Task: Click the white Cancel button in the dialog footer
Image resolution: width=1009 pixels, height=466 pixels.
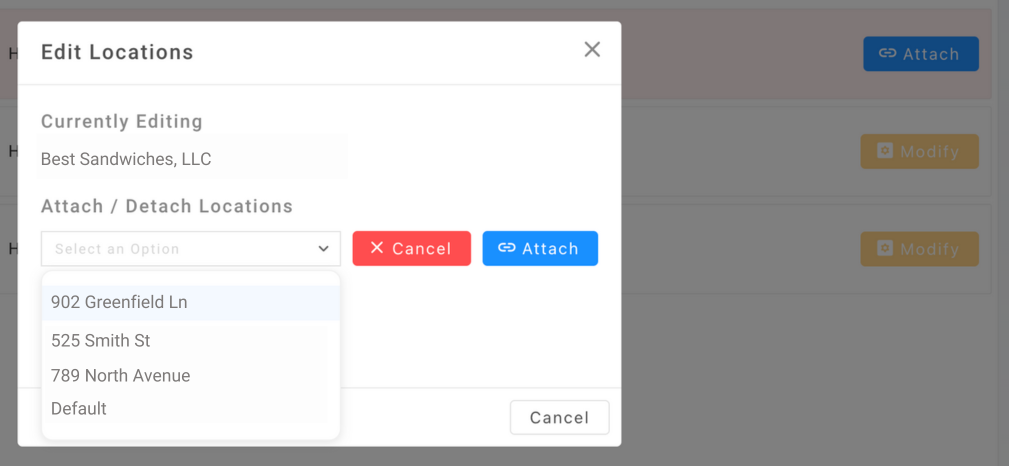Action: click(559, 418)
